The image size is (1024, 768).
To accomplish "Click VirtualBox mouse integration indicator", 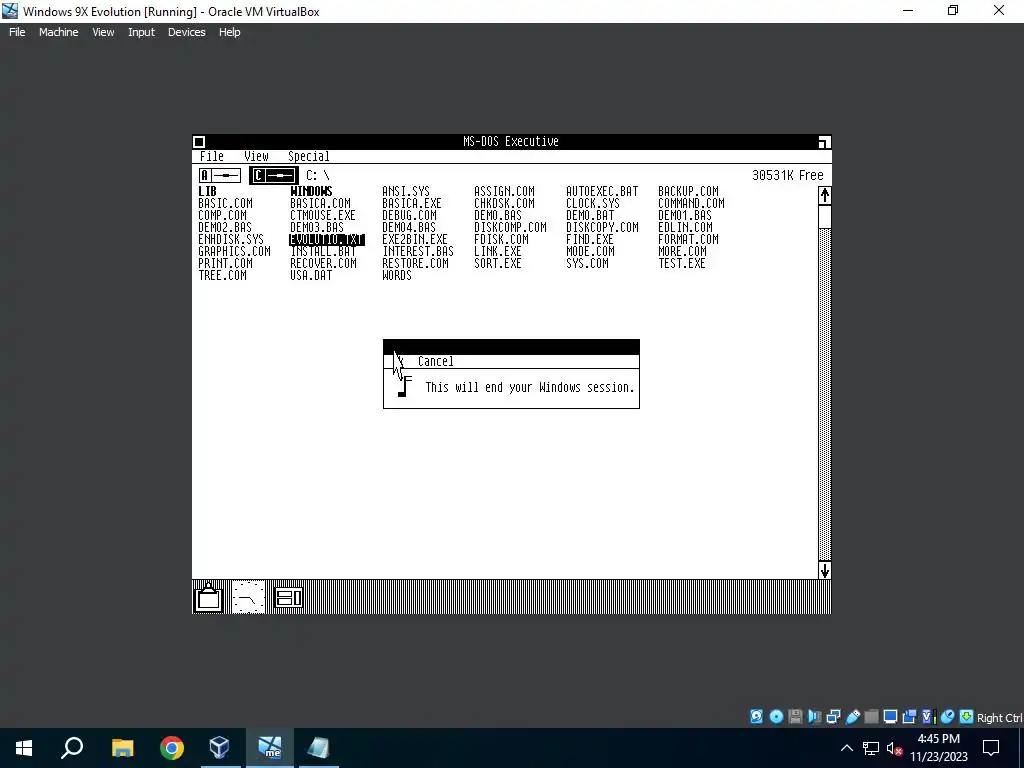I will 948,717.
